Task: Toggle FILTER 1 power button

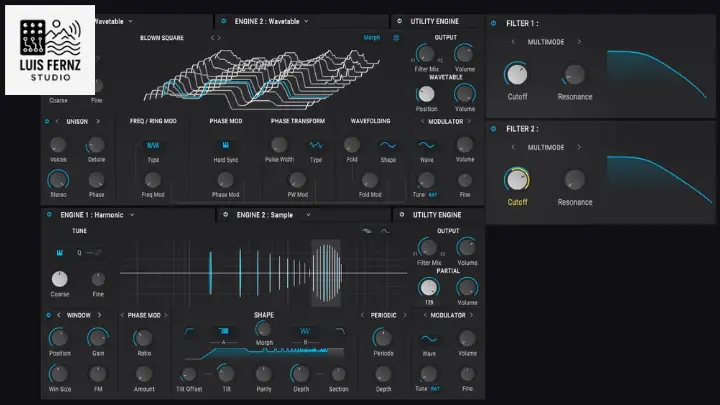Action: click(x=494, y=23)
